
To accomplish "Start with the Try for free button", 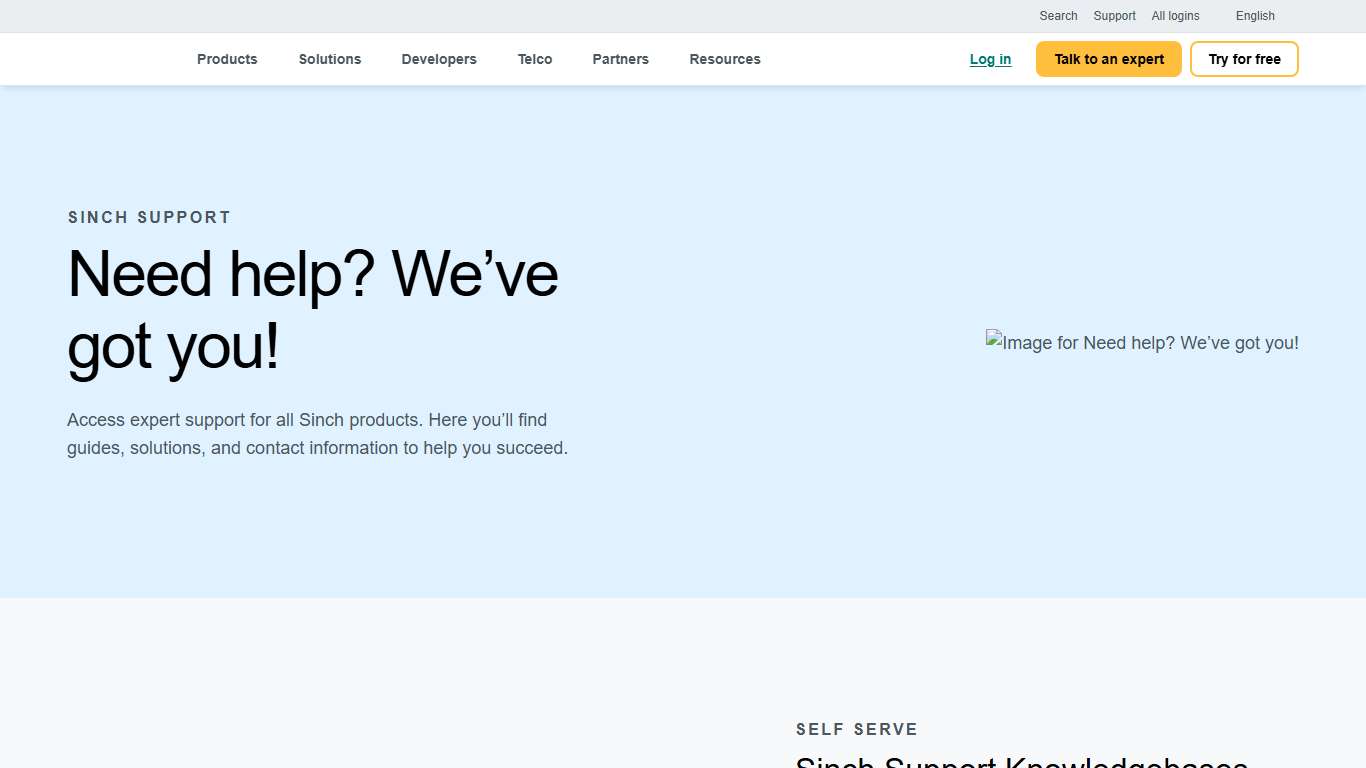I will tap(1244, 59).
